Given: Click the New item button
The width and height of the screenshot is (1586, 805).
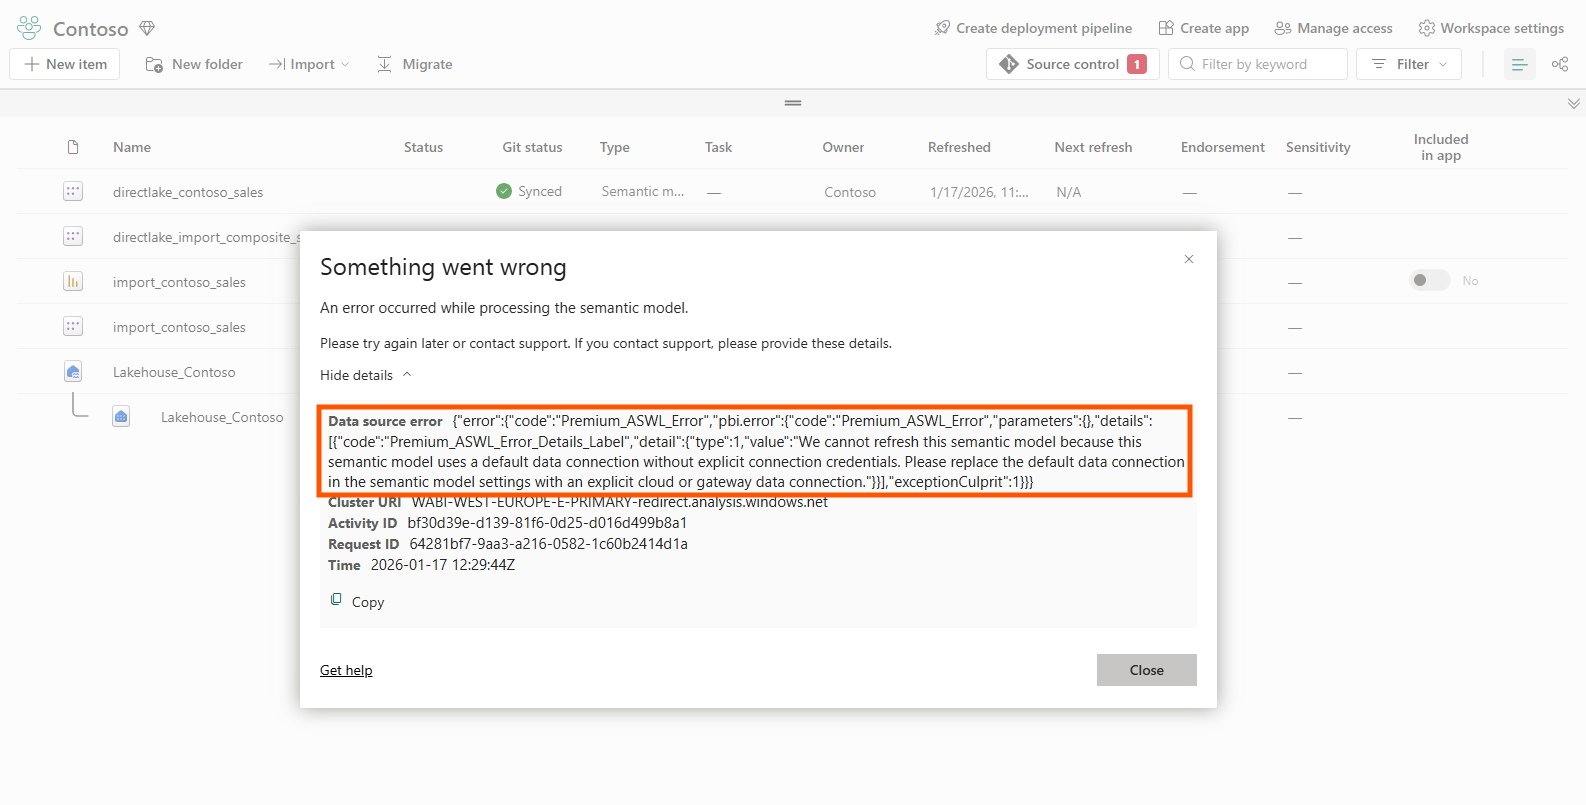Looking at the screenshot, I should tap(65, 64).
